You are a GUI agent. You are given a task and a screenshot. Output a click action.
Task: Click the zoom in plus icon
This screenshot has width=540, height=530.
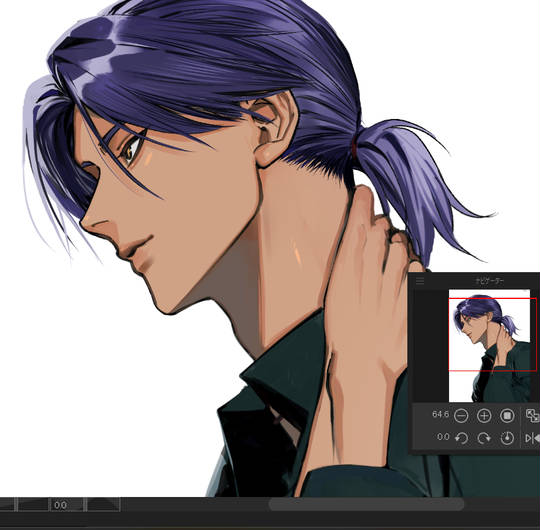(484, 416)
